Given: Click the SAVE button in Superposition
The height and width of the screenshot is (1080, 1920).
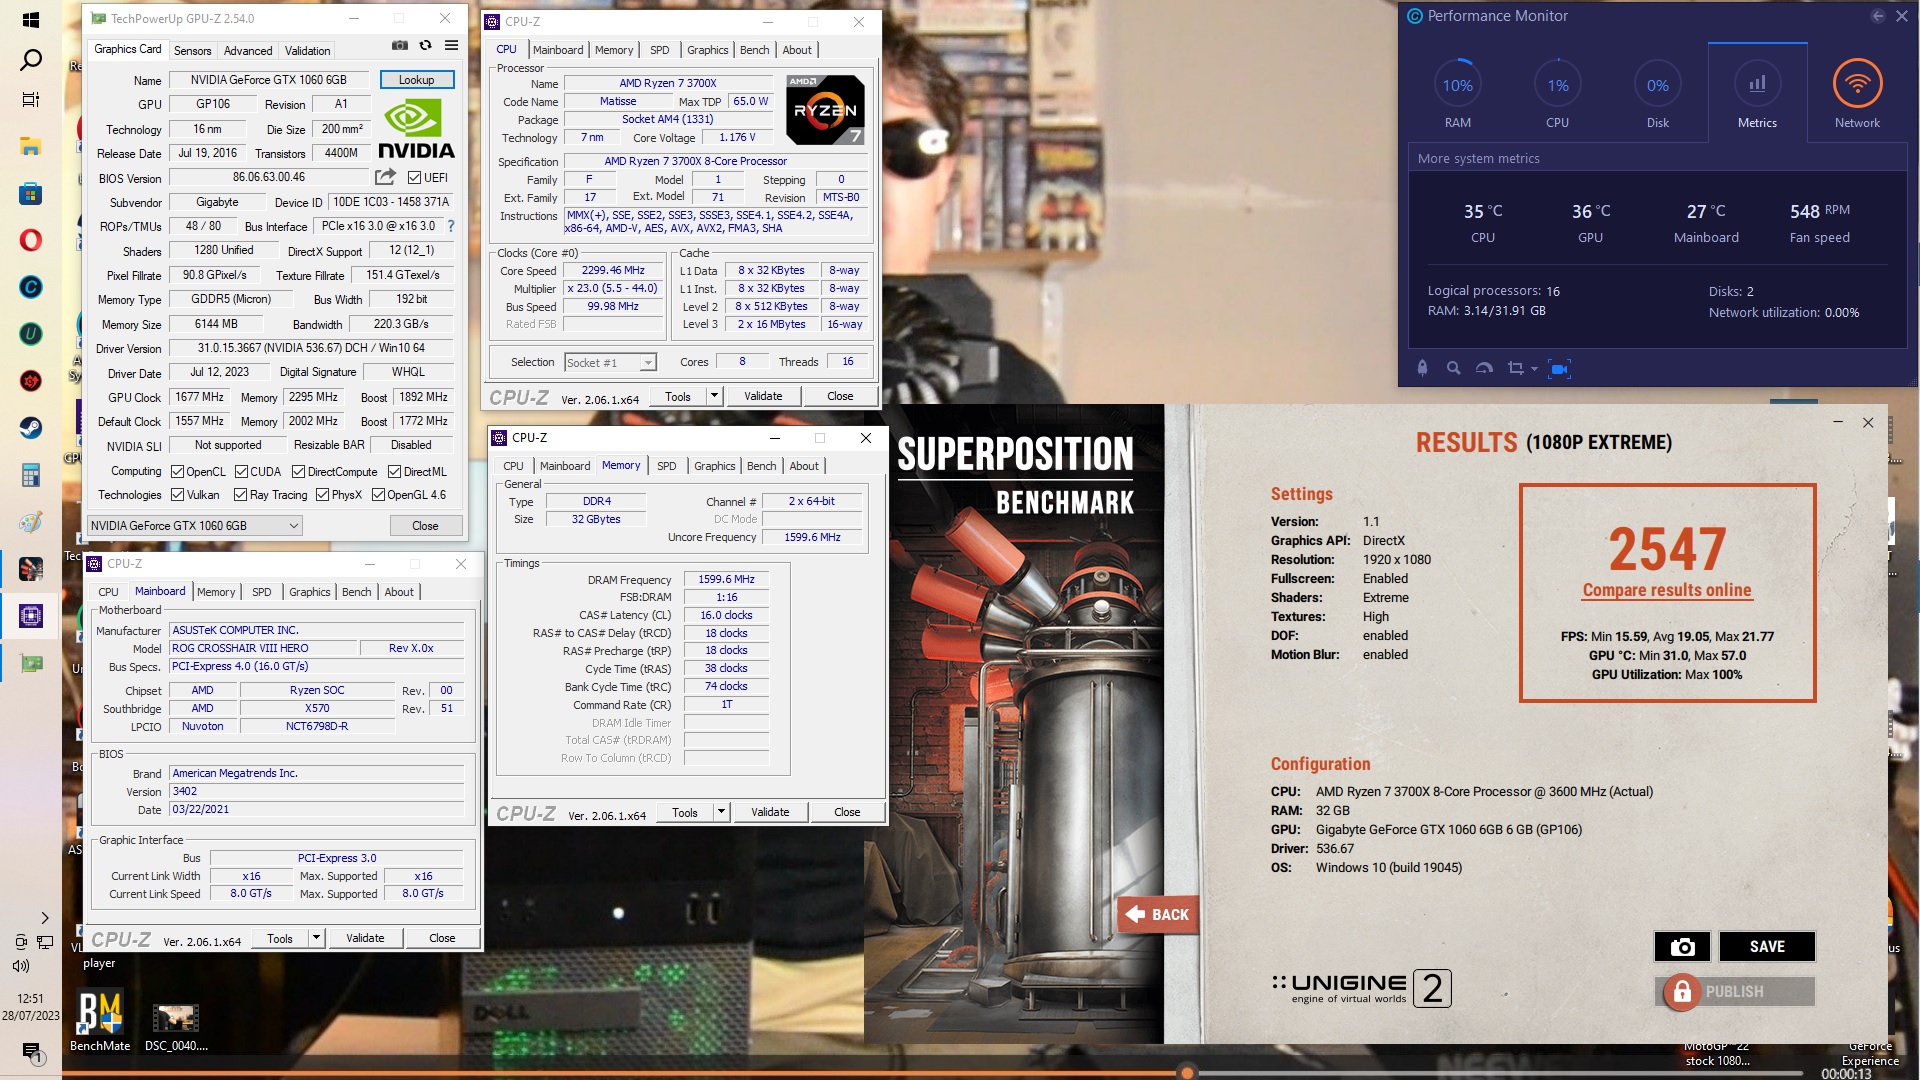Looking at the screenshot, I should (1767, 946).
